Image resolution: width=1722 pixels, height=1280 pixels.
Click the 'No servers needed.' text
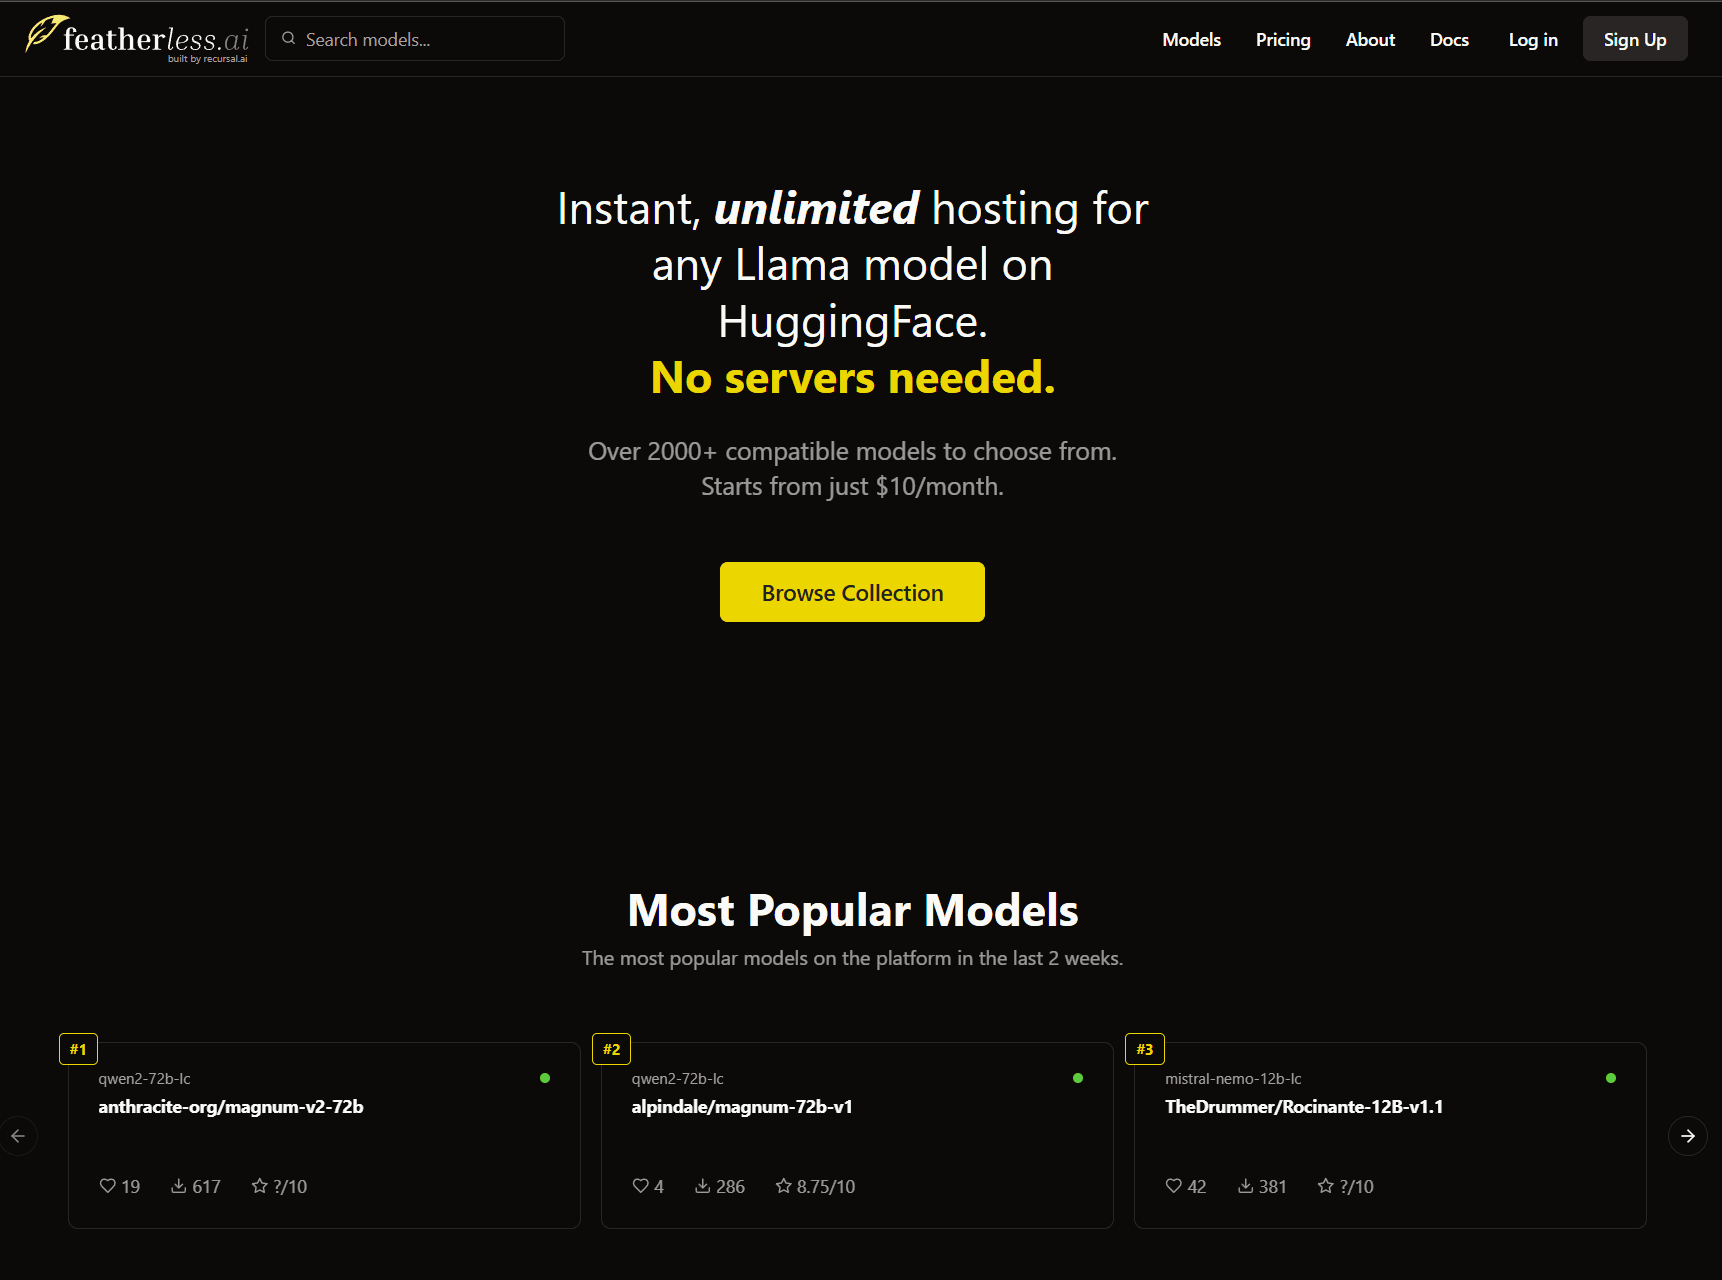(853, 378)
